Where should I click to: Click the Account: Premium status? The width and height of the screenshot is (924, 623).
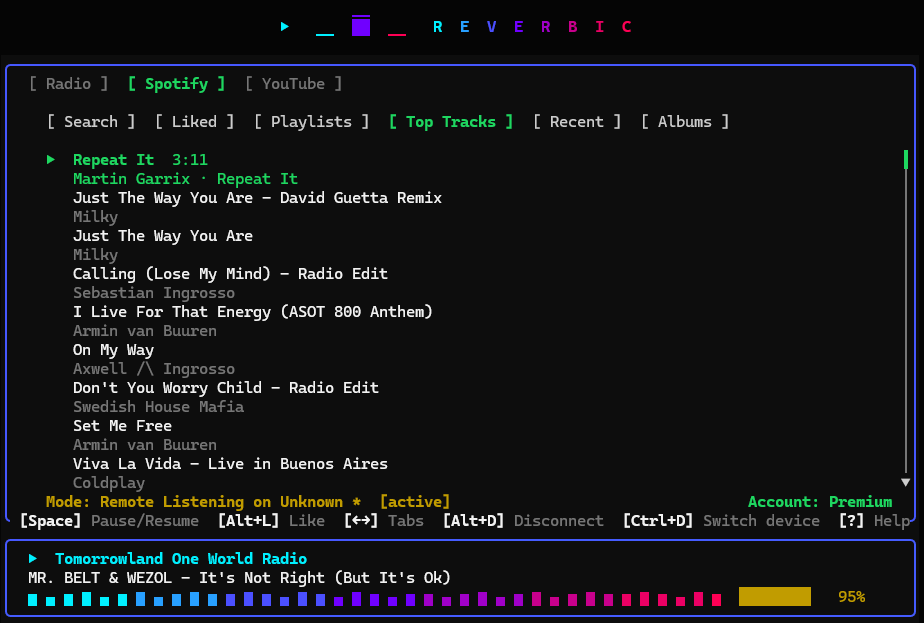820,502
